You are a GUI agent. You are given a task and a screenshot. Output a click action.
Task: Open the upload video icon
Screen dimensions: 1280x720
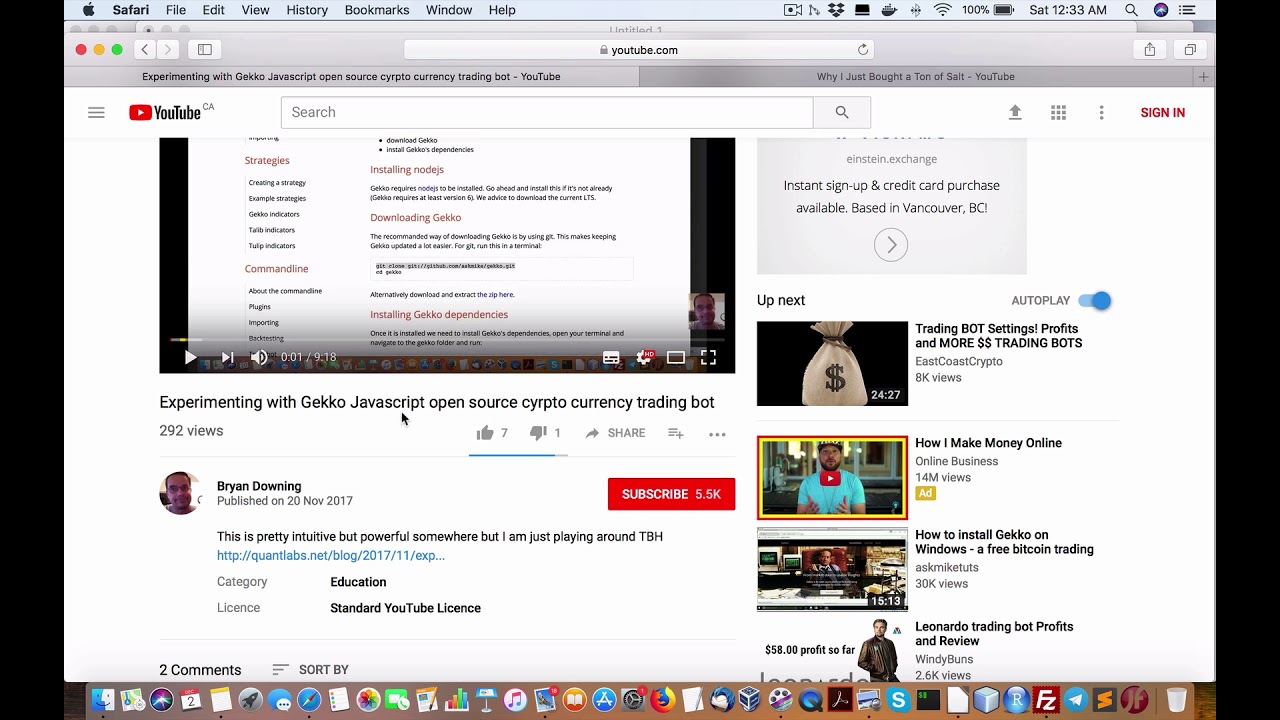pyautogui.click(x=1015, y=113)
